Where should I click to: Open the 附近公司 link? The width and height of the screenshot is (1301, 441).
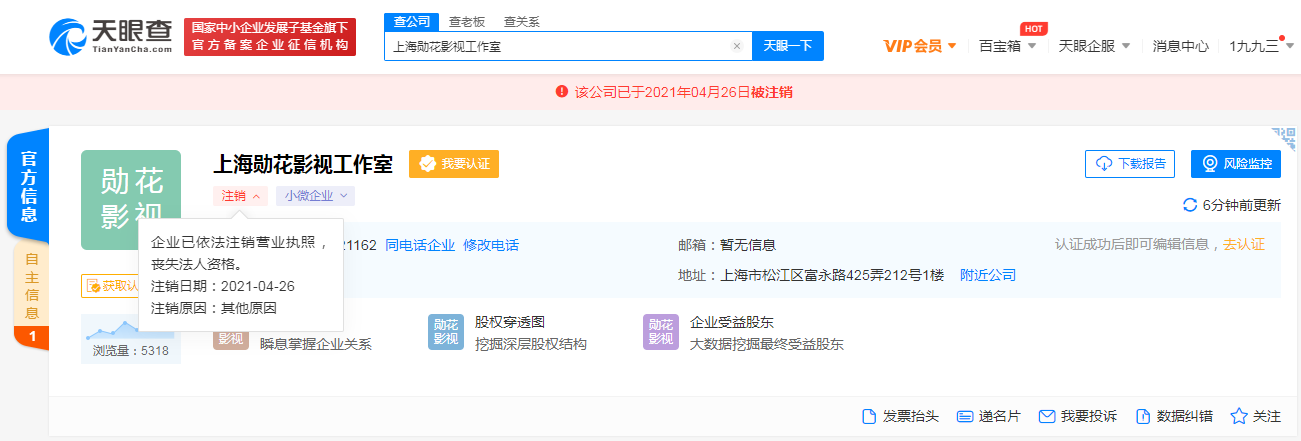tap(988, 275)
